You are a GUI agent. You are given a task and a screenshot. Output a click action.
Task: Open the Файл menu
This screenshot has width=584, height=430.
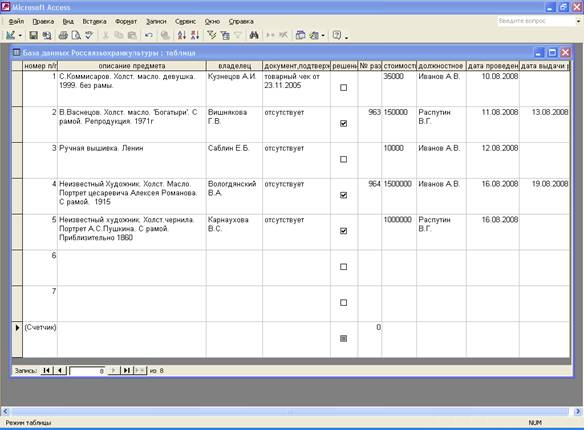tap(16, 22)
